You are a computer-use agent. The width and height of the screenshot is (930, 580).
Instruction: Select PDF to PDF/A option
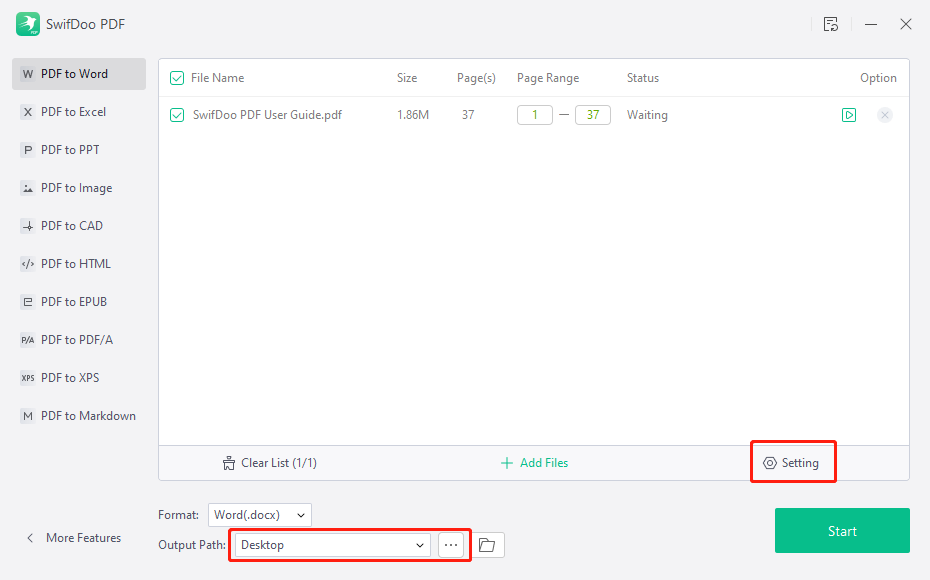(79, 340)
